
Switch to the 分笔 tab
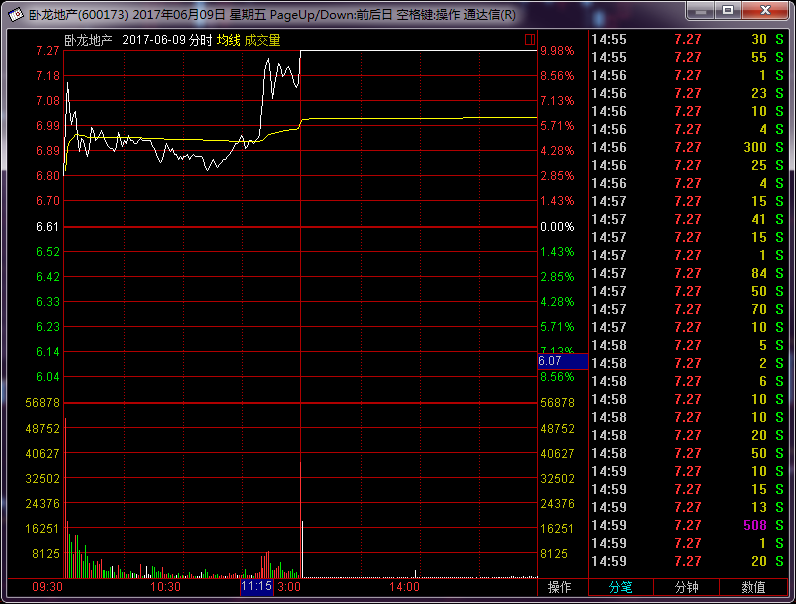620,587
